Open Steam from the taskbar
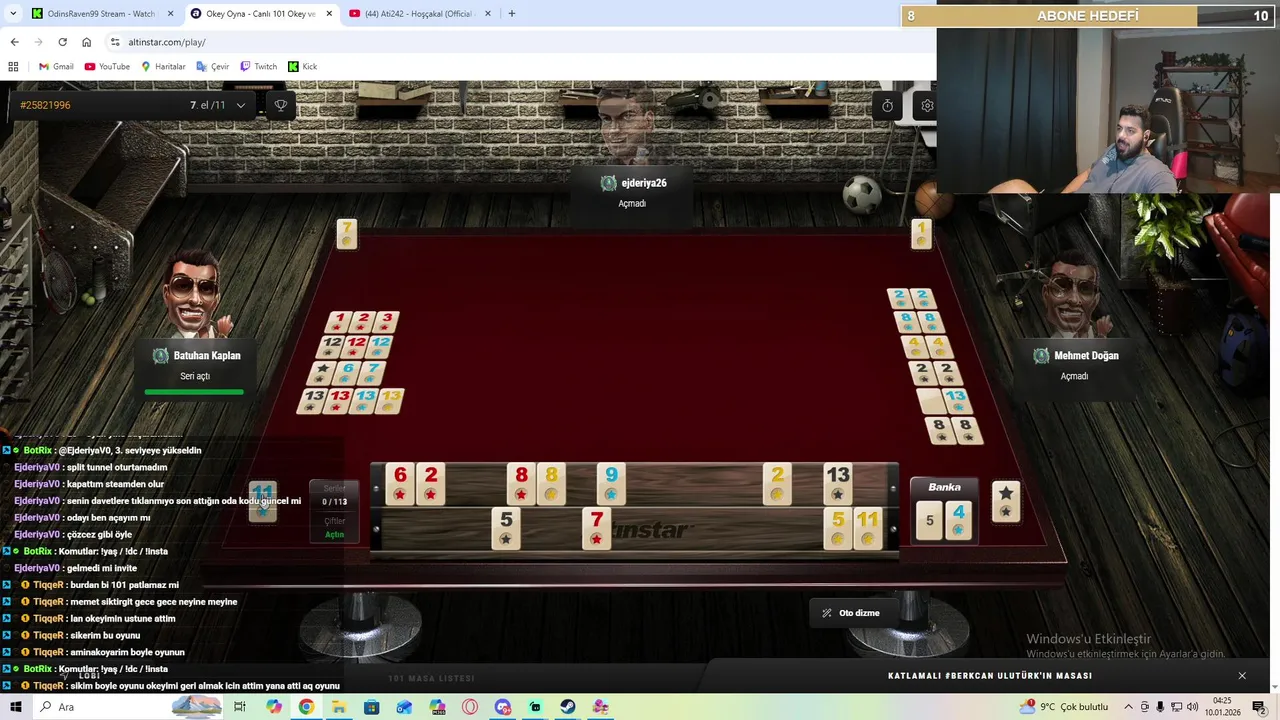1280x720 pixels. (x=567, y=707)
